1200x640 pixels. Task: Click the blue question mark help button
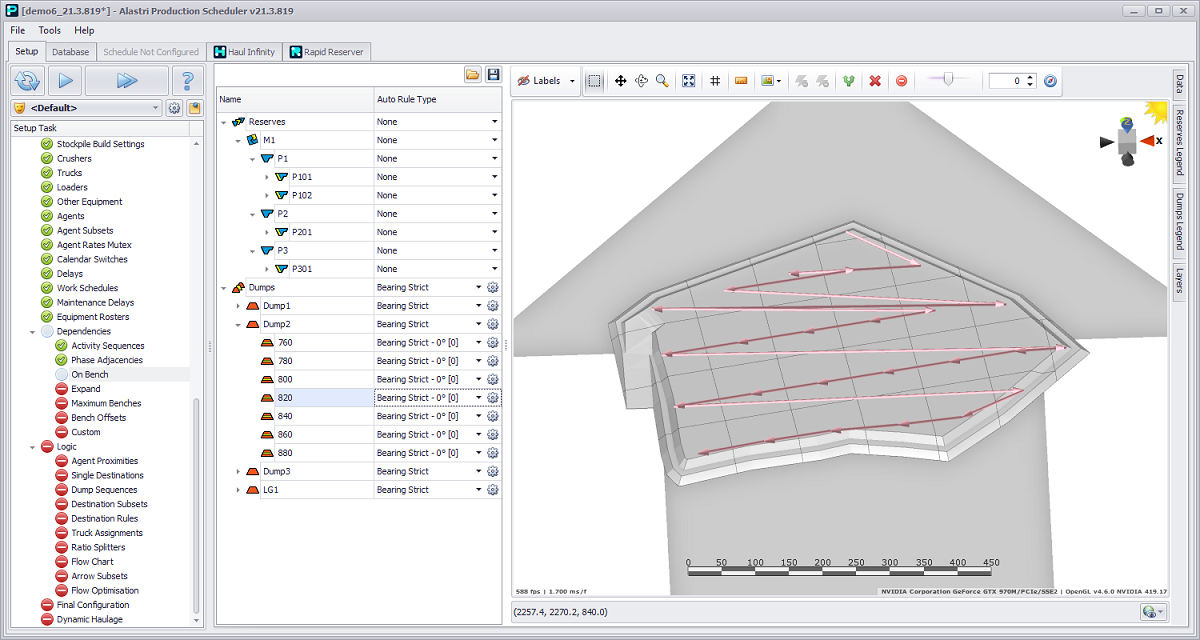coord(187,81)
